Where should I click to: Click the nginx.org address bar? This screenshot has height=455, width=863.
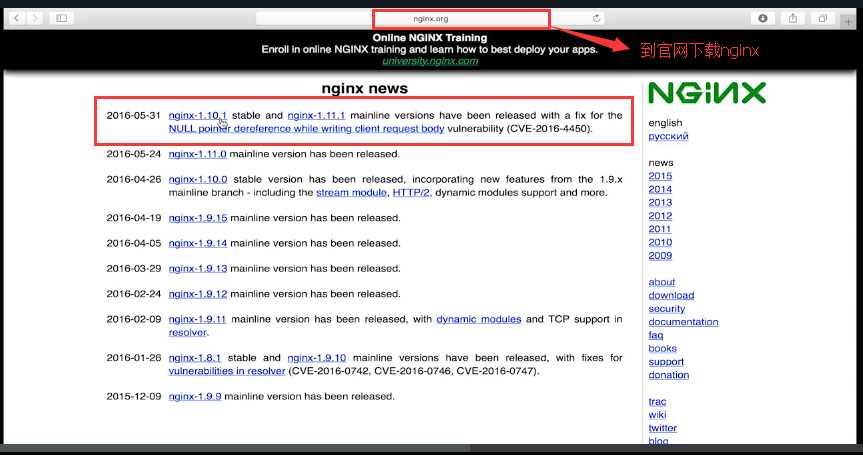(430, 18)
